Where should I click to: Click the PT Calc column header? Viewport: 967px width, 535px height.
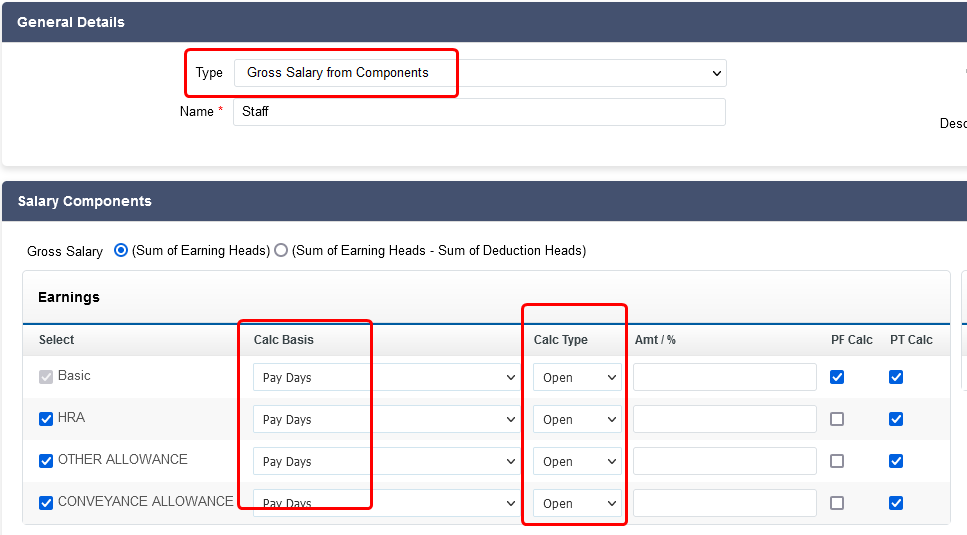point(911,340)
